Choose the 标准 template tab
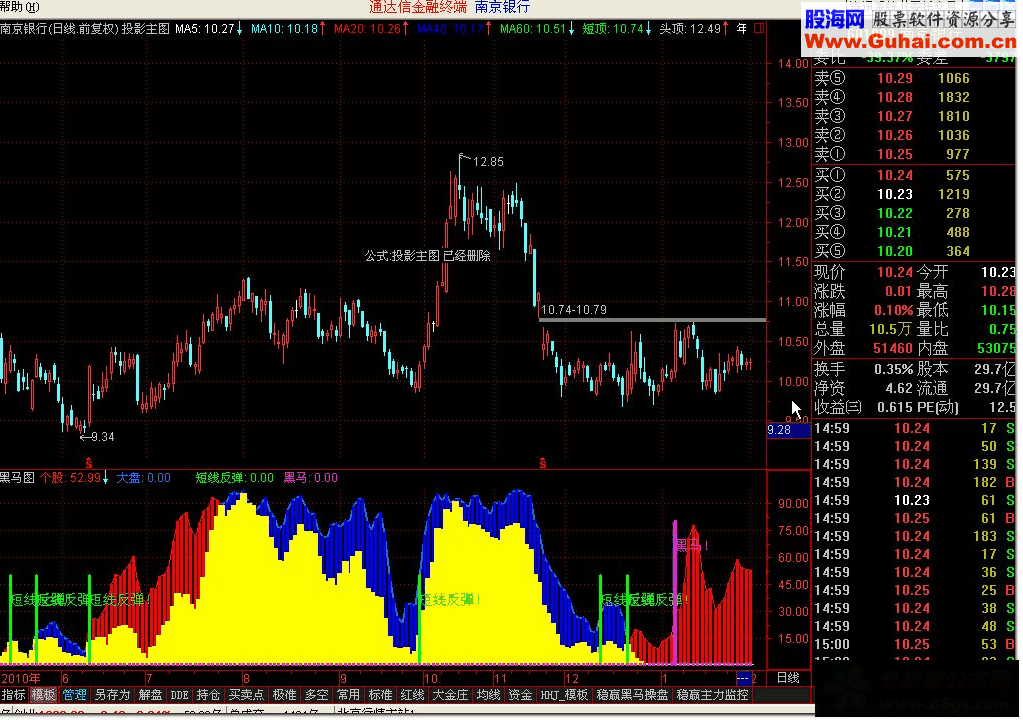The width and height of the screenshot is (1023, 720). (x=380, y=695)
